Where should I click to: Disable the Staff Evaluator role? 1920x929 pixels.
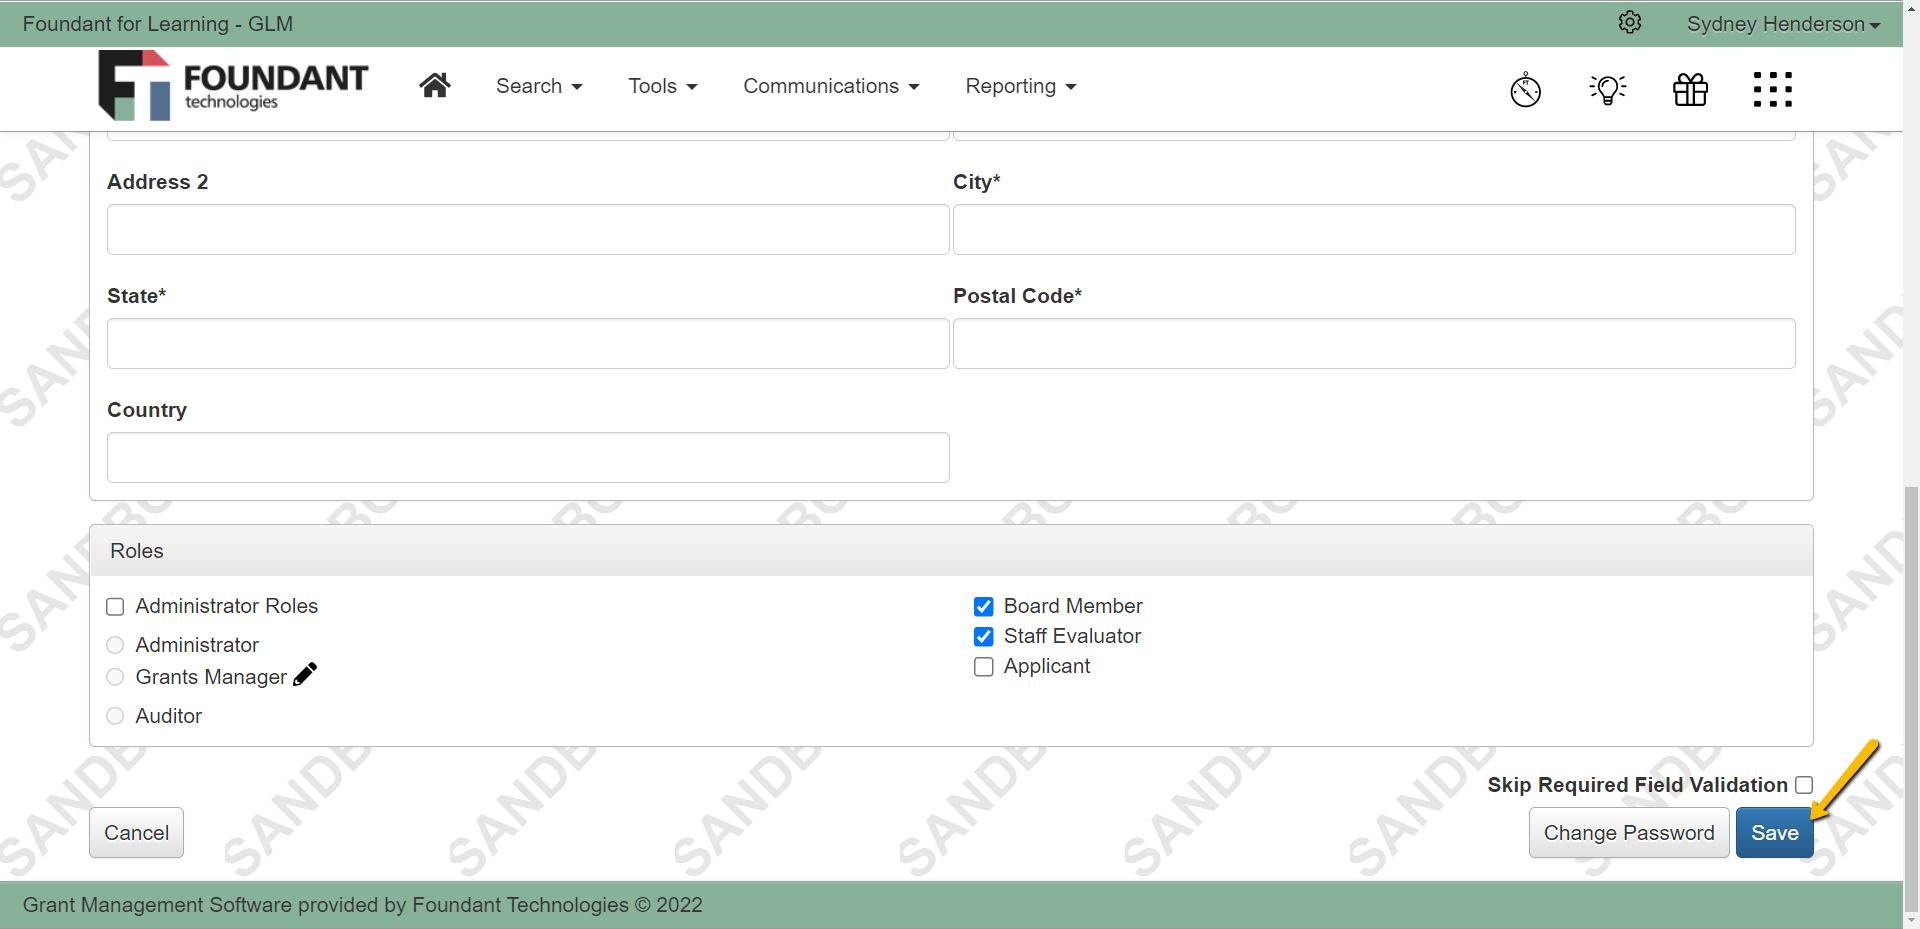point(983,636)
